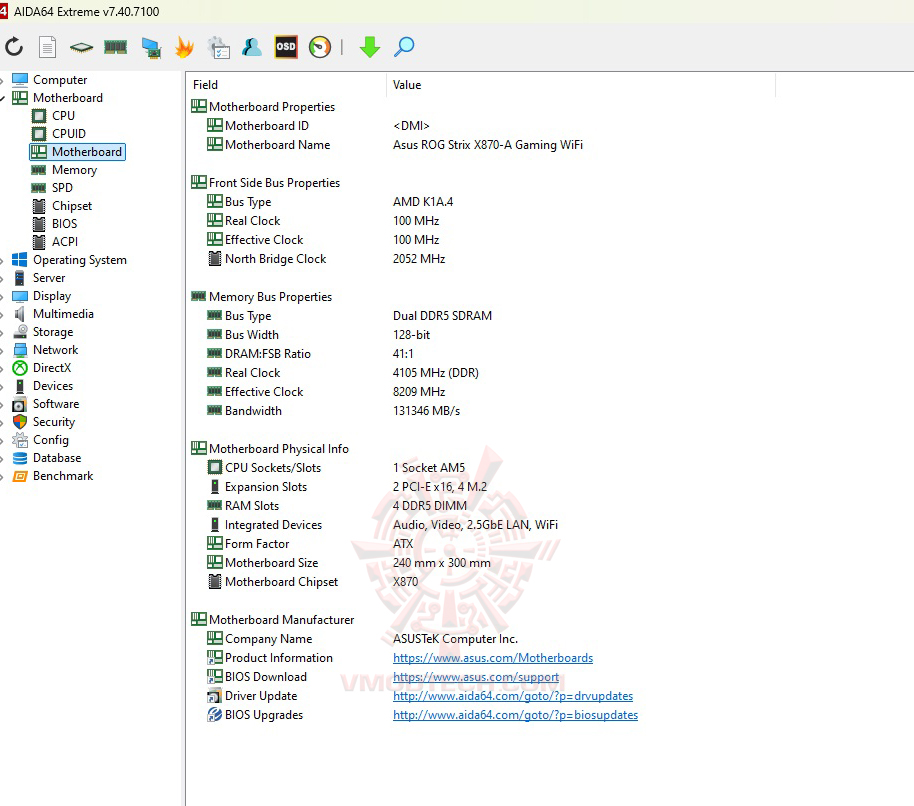Expand the Storage tree node

pyautogui.click(x=2, y=332)
